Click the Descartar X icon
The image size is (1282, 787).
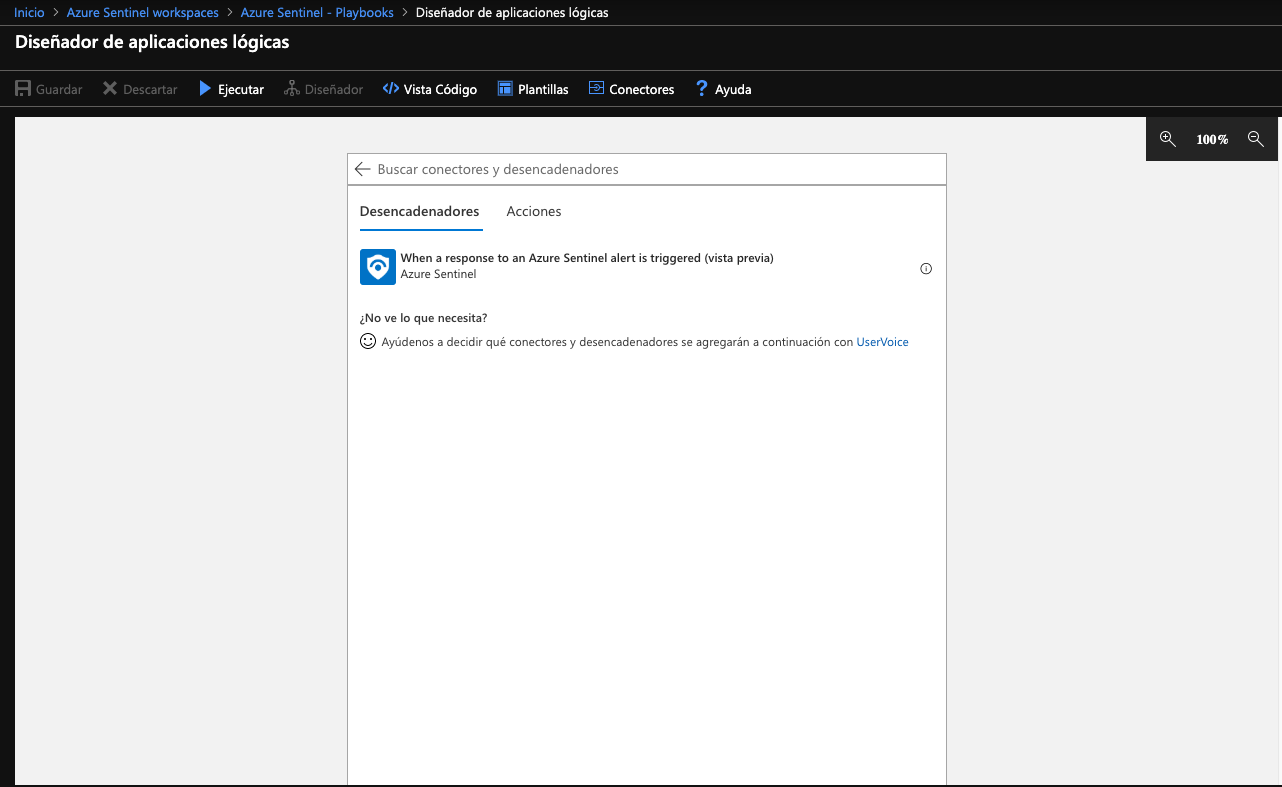pos(110,89)
